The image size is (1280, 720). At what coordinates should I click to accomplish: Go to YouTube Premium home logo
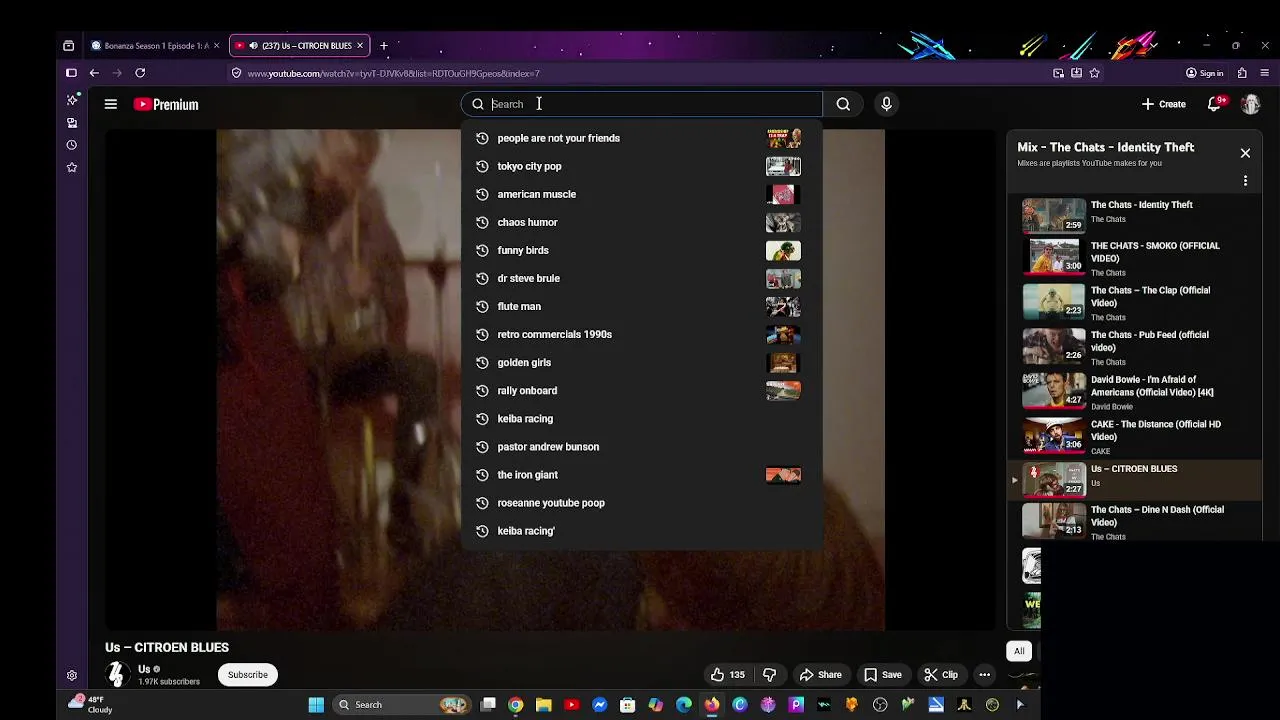tap(166, 104)
